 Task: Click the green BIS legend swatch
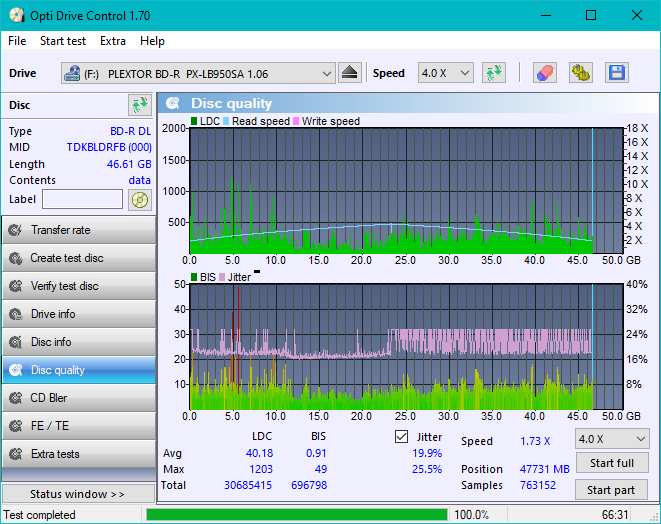pyautogui.click(x=194, y=277)
